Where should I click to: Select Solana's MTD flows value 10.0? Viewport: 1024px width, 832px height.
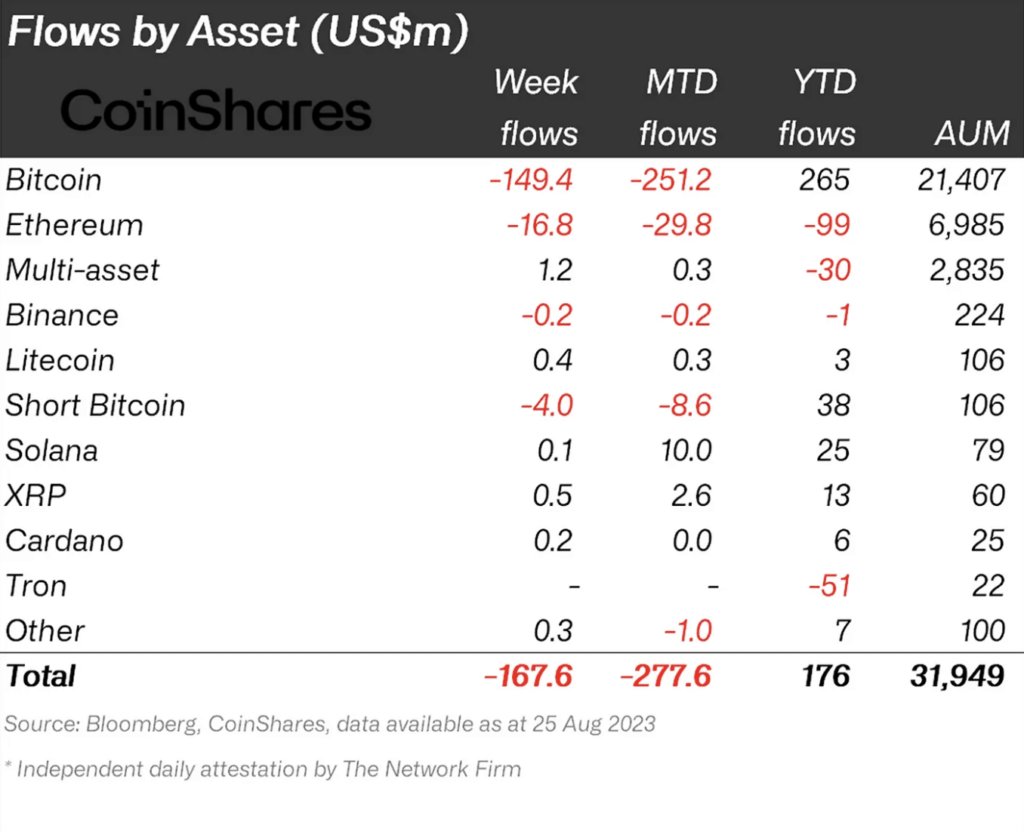[687, 450]
